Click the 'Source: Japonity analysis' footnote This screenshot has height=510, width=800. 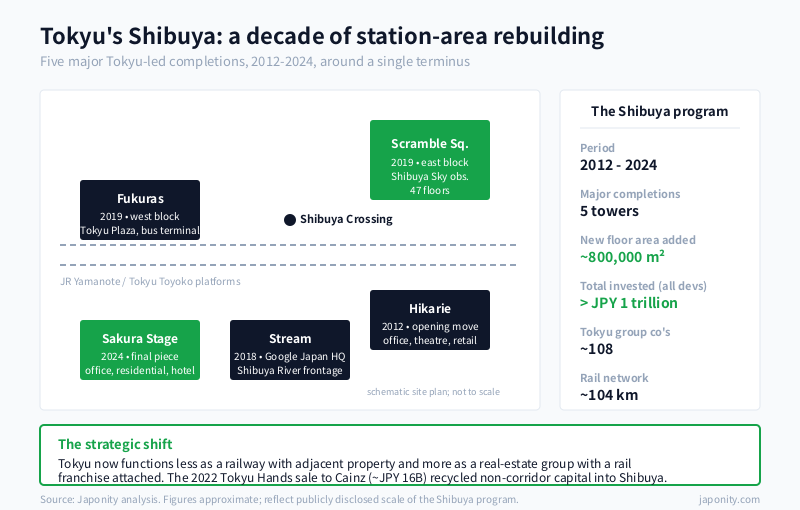point(279,499)
